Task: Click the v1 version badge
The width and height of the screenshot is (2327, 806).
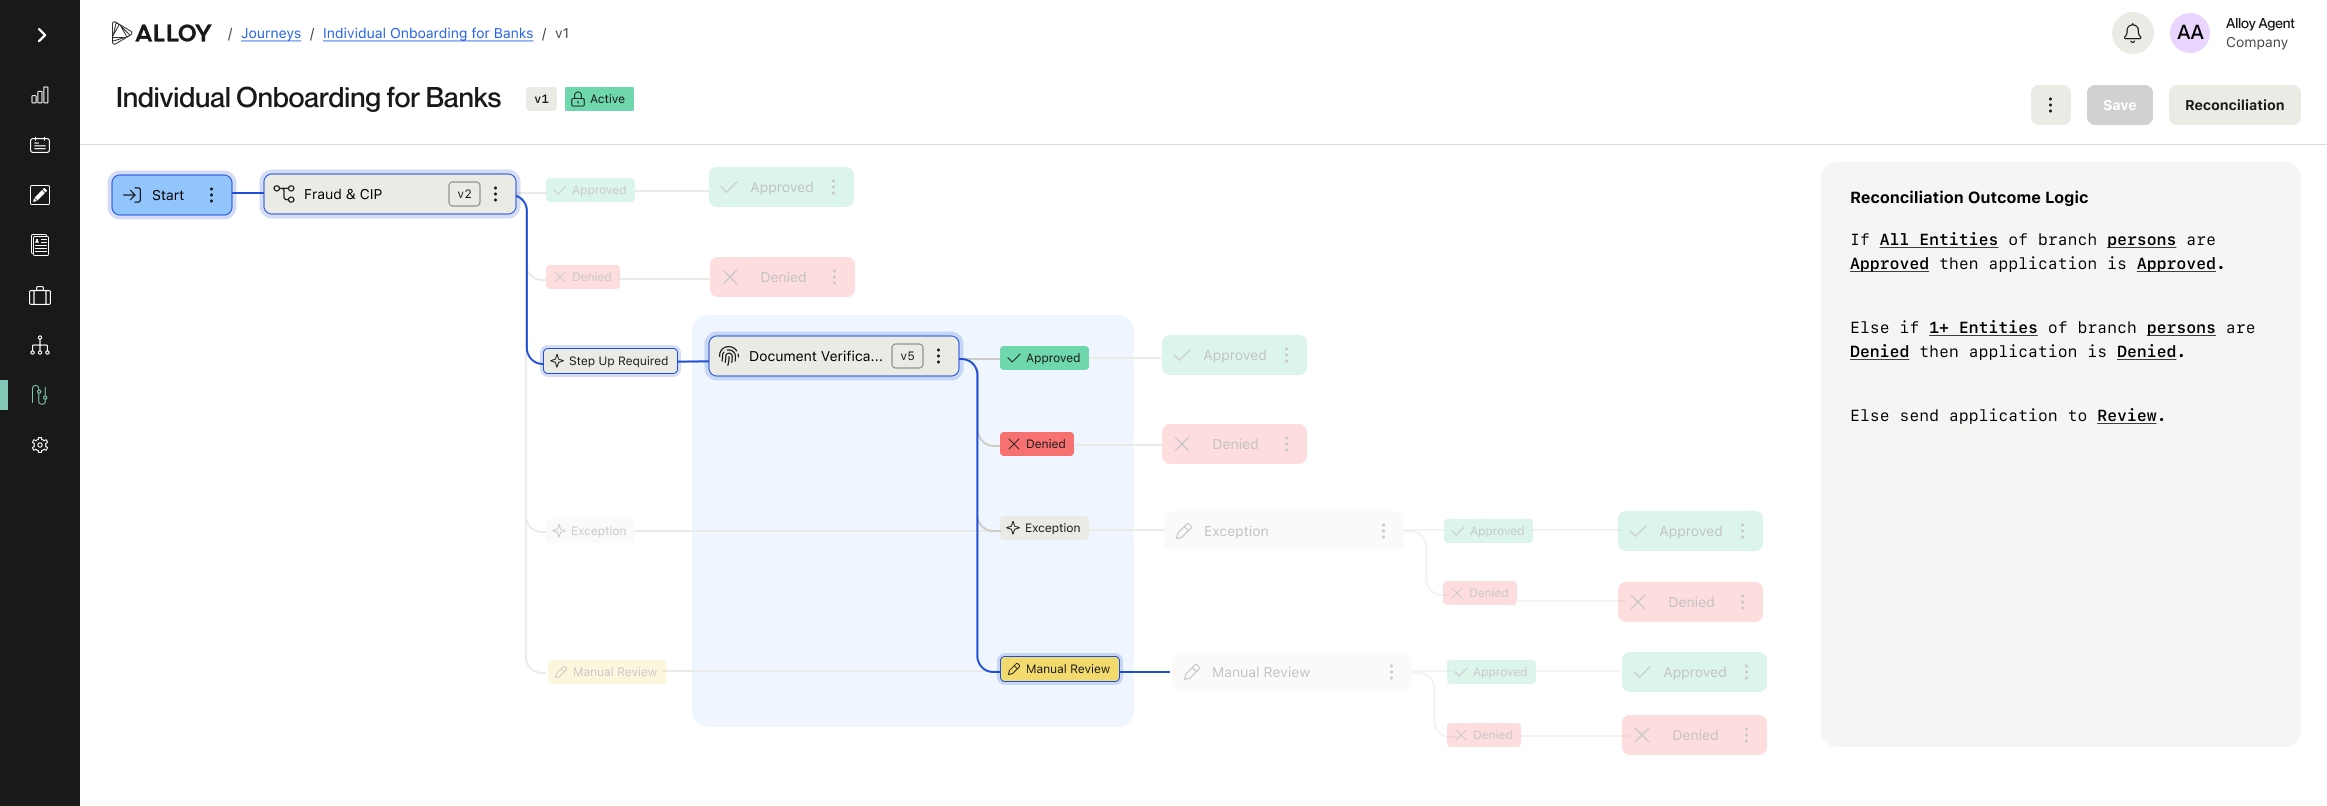Action: click(541, 99)
